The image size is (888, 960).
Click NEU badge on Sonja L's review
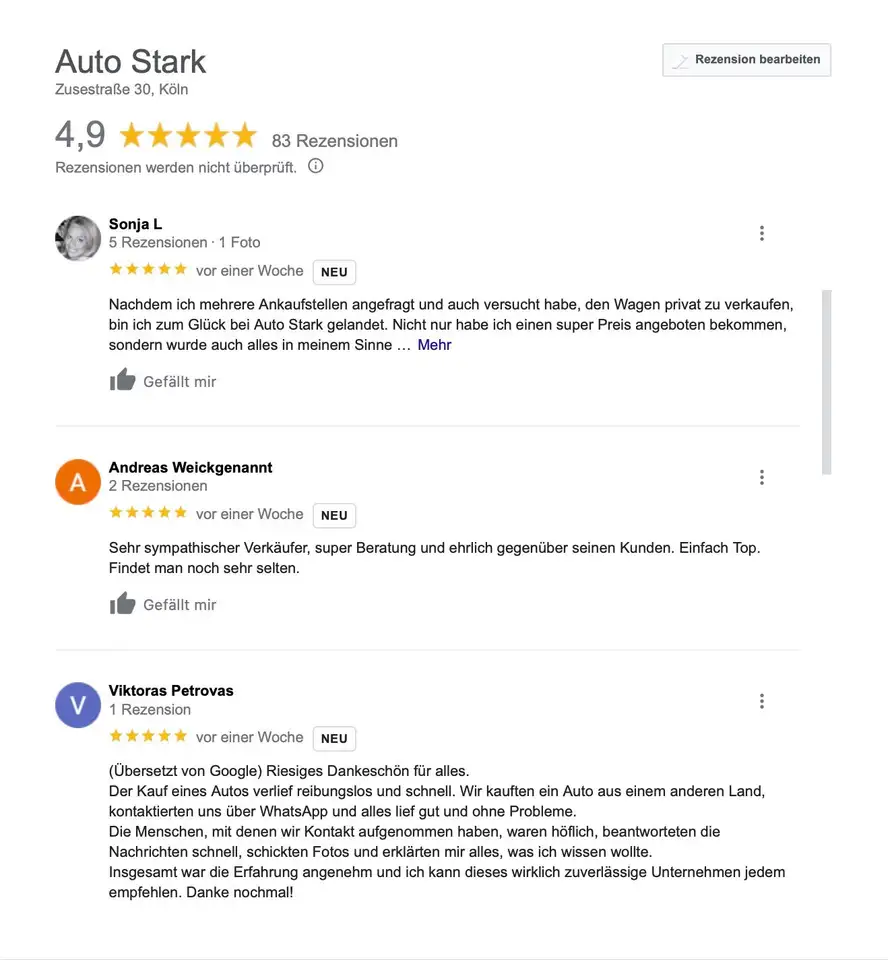(x=334, y=272)
